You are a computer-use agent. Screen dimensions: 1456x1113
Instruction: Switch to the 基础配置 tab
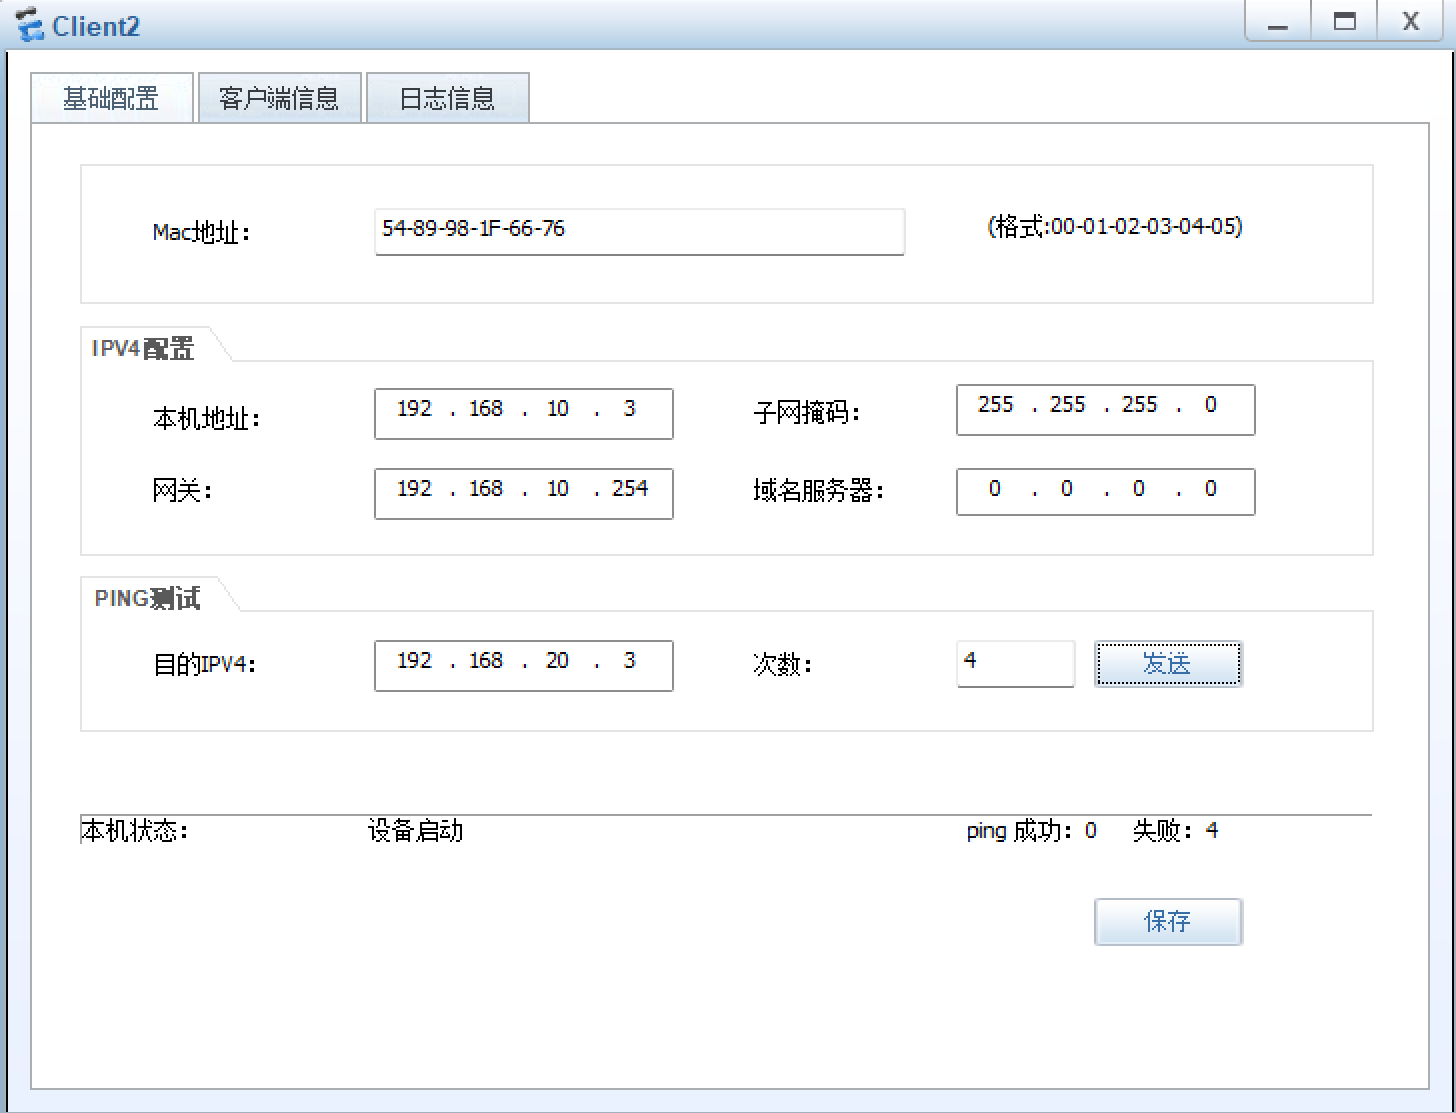[x=111, y=98]
